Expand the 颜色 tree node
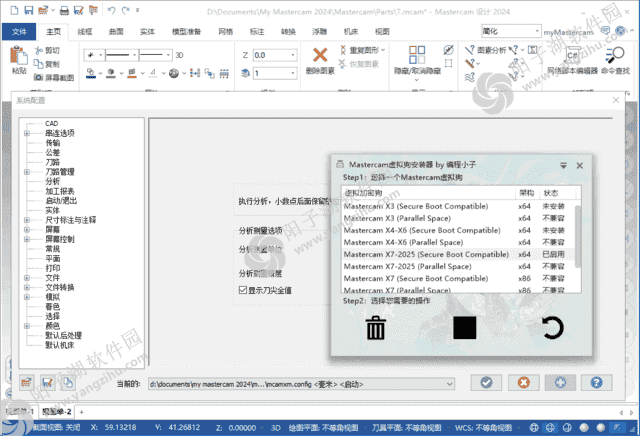 27,326
